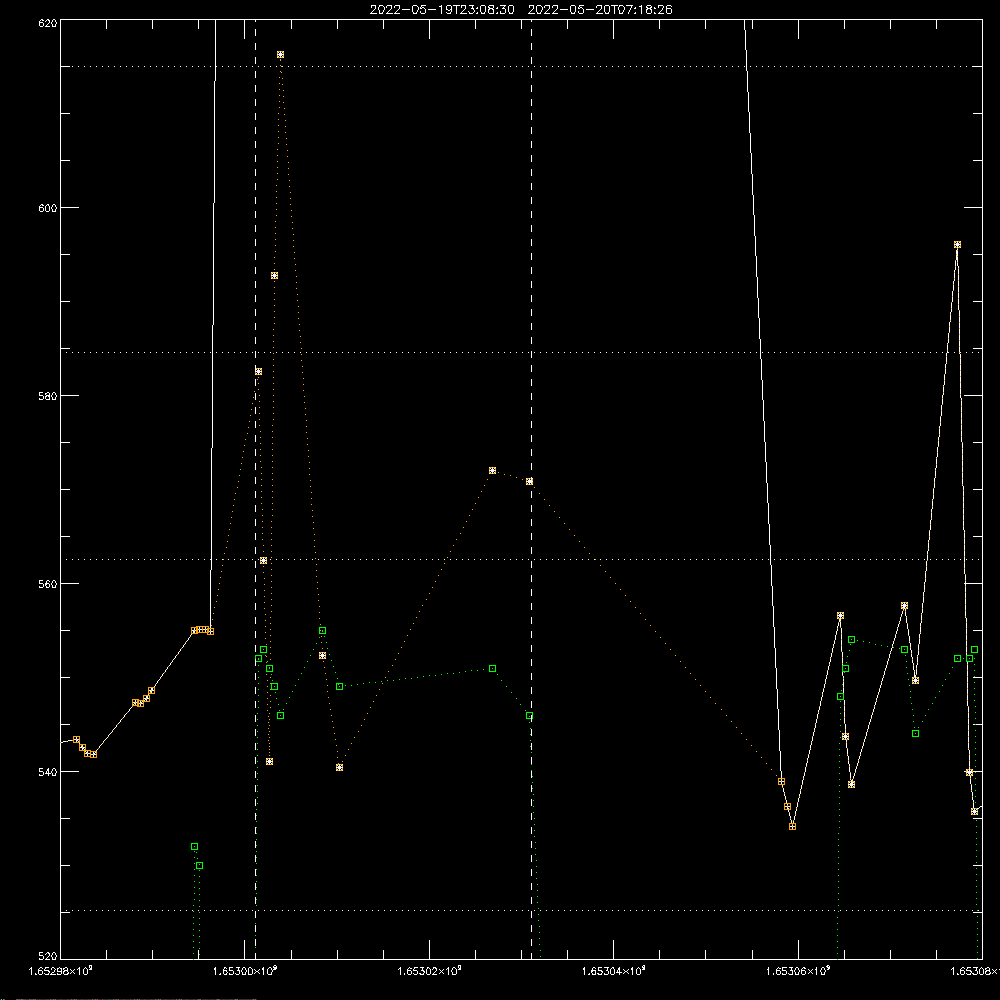Select orange point near 571 beside second dashed line

529,481
